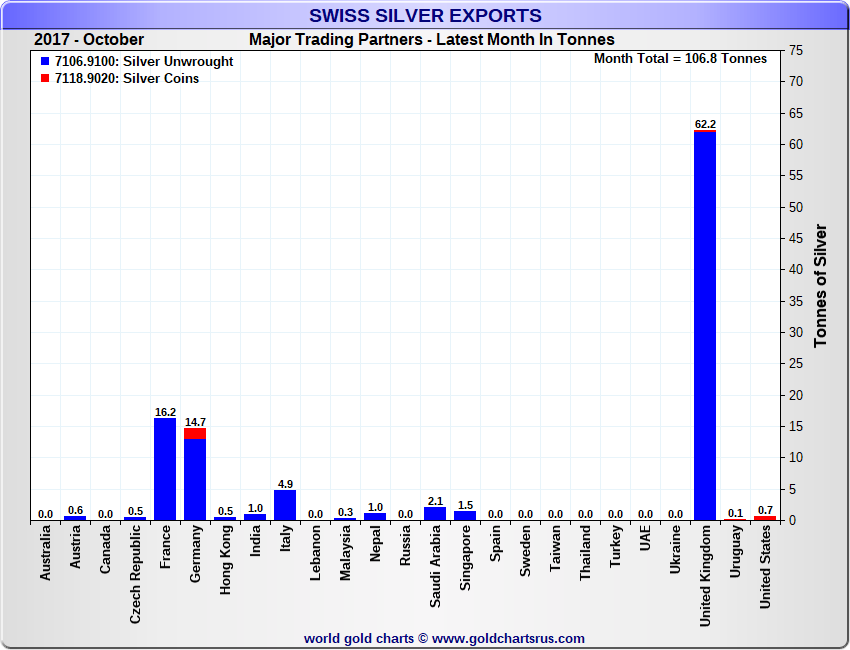Click the Saudi Arabia bar
850x650 pixels.
point(435,514)
